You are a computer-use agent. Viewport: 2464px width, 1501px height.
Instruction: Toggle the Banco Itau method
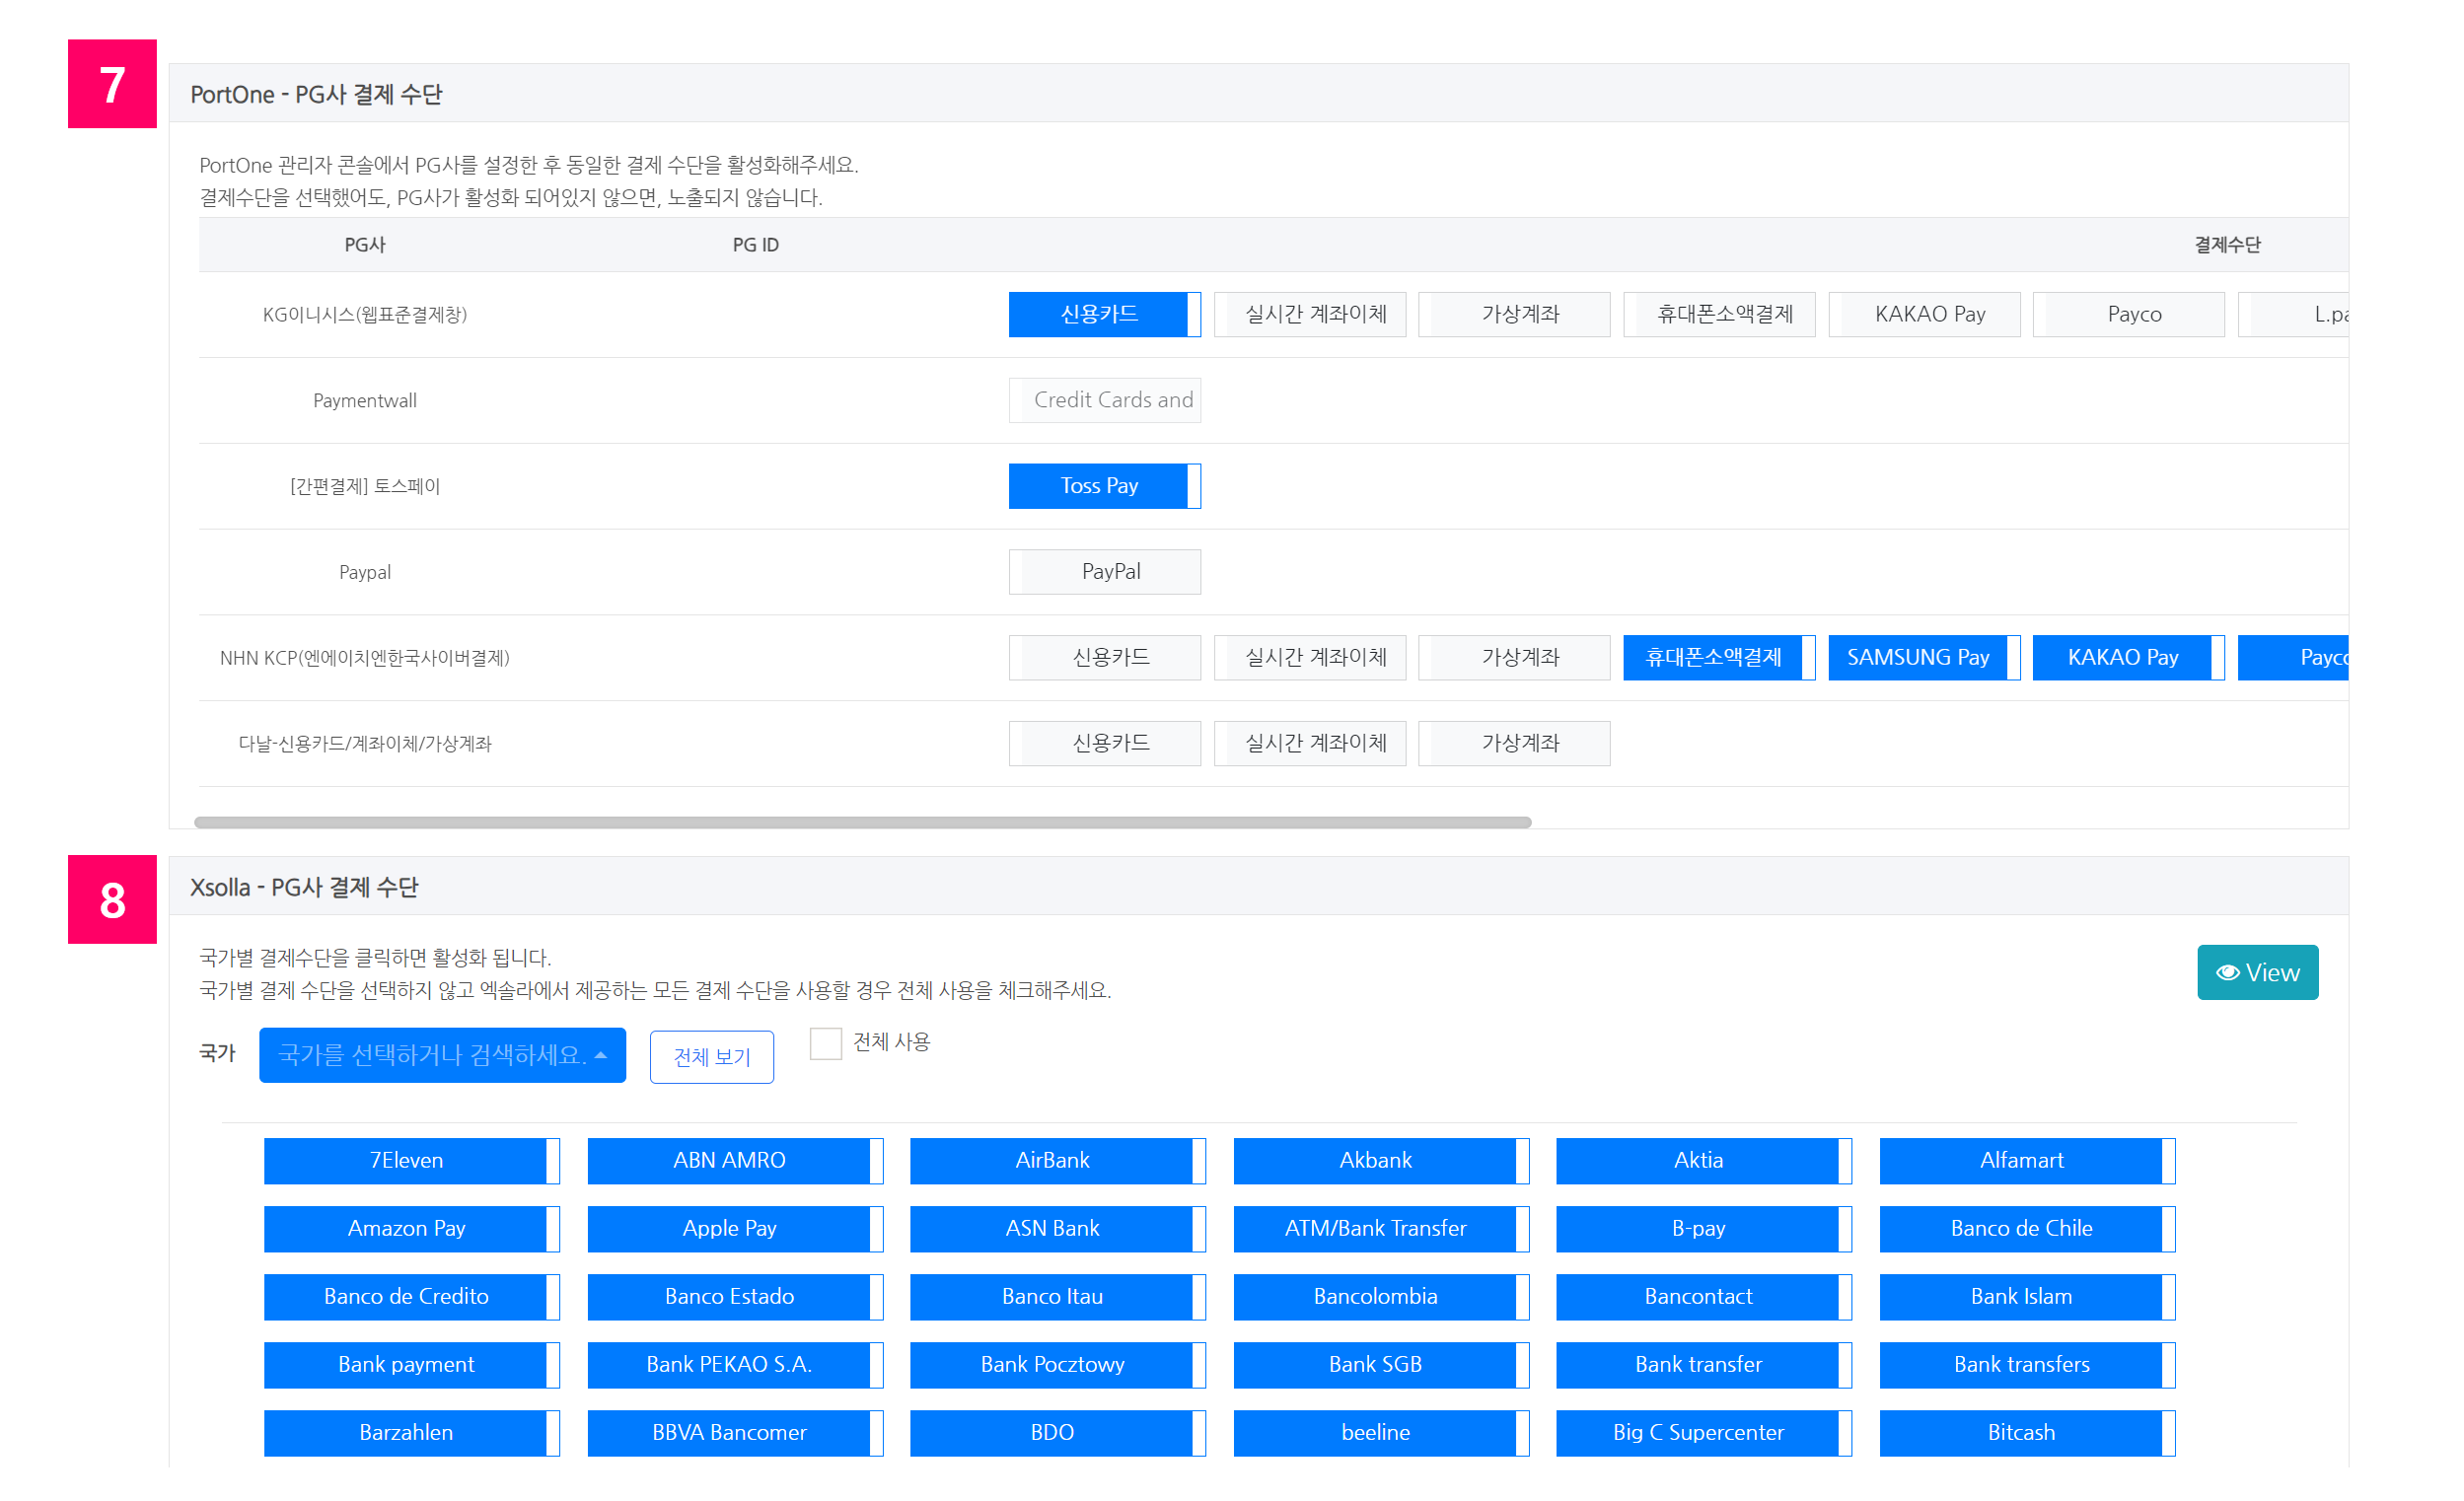tap(1058, 1297)
